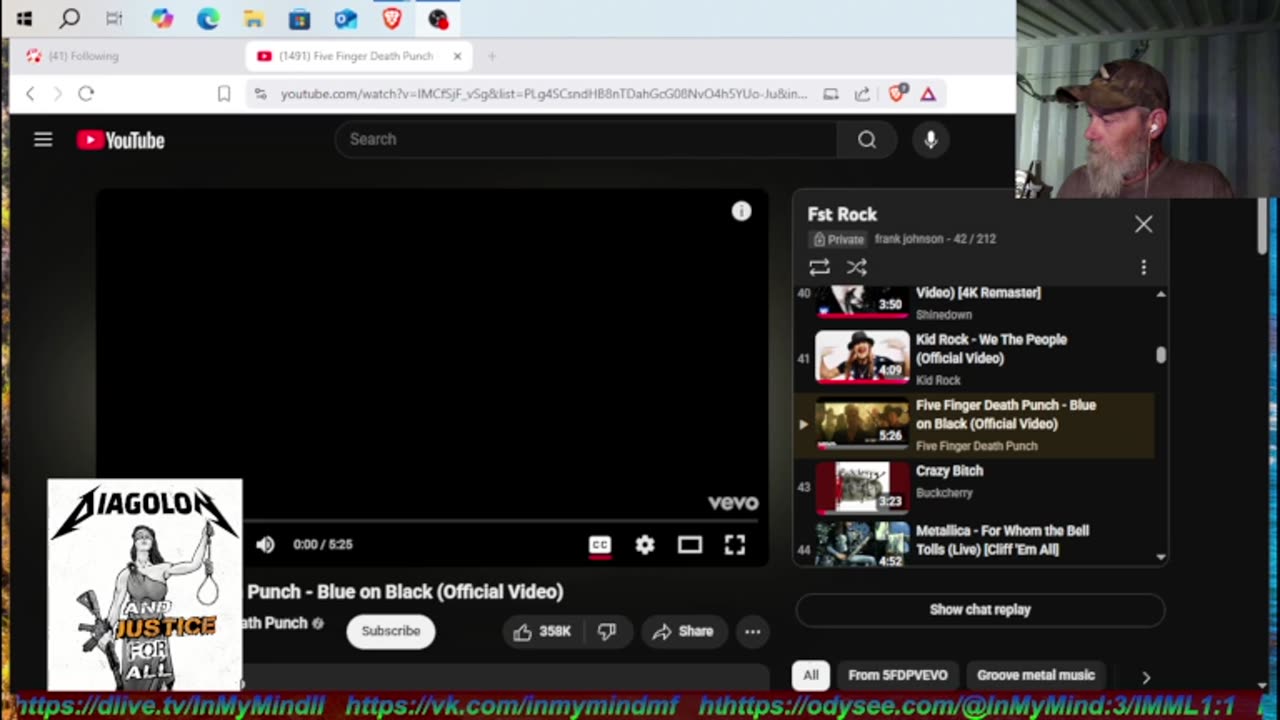
Task: Open the Windows Start menu
Action: [x=24, y=18]
